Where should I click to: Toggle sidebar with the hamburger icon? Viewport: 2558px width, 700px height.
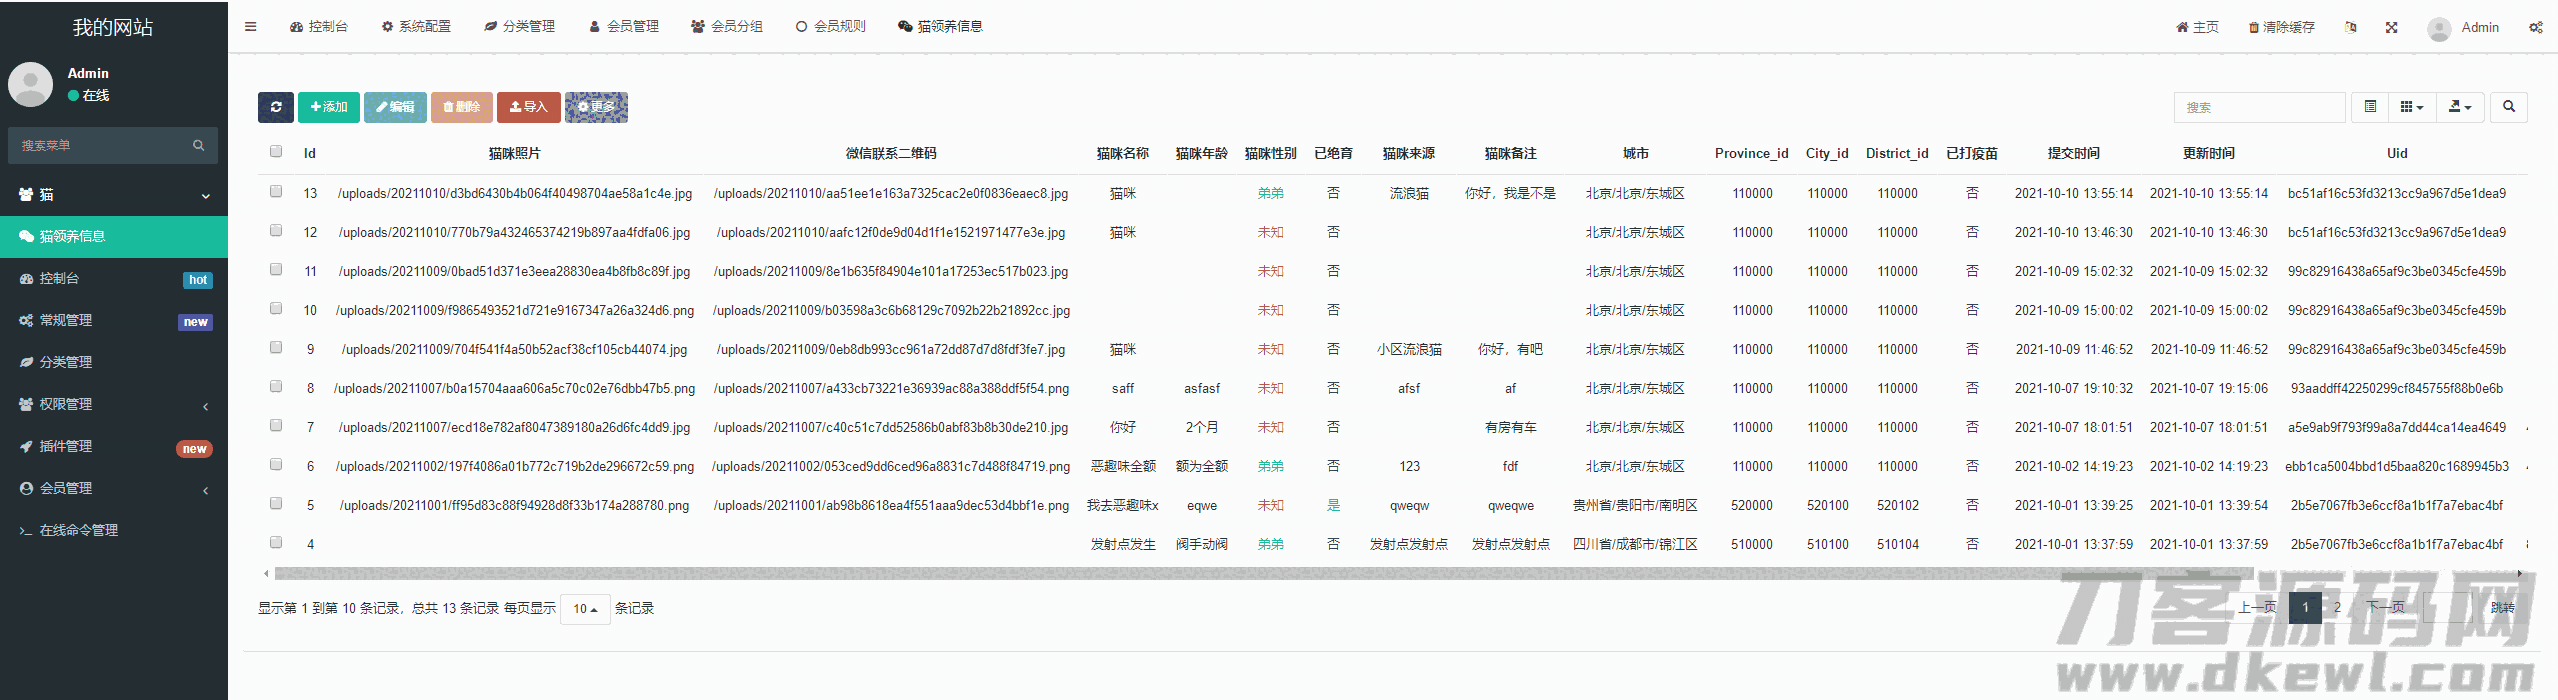(250, 27)
